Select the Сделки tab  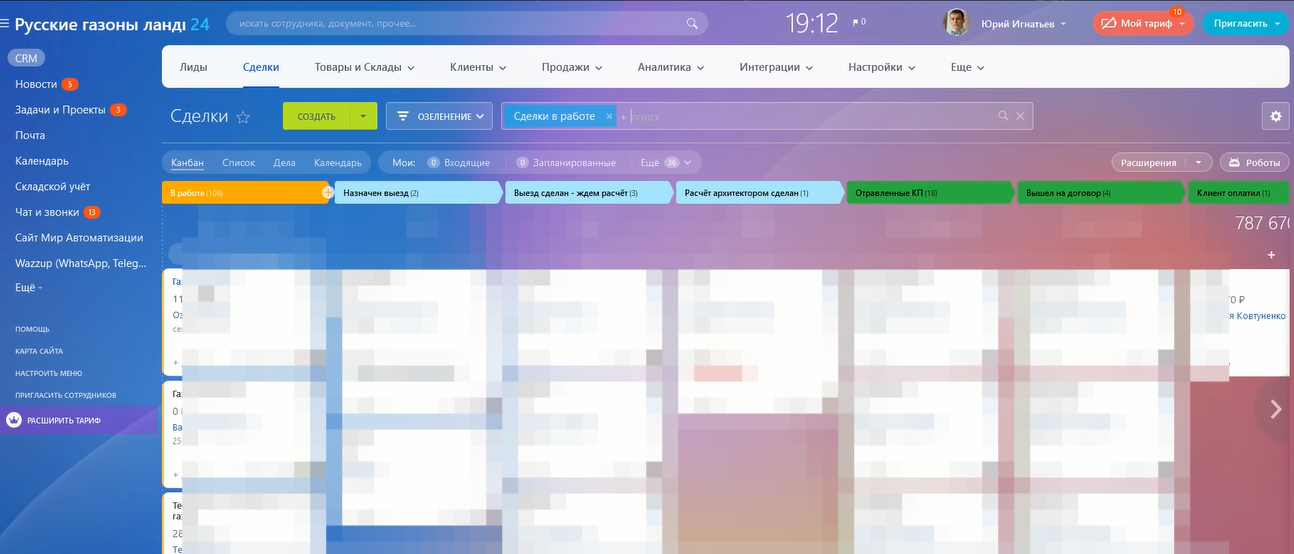[x=261, y=67]
